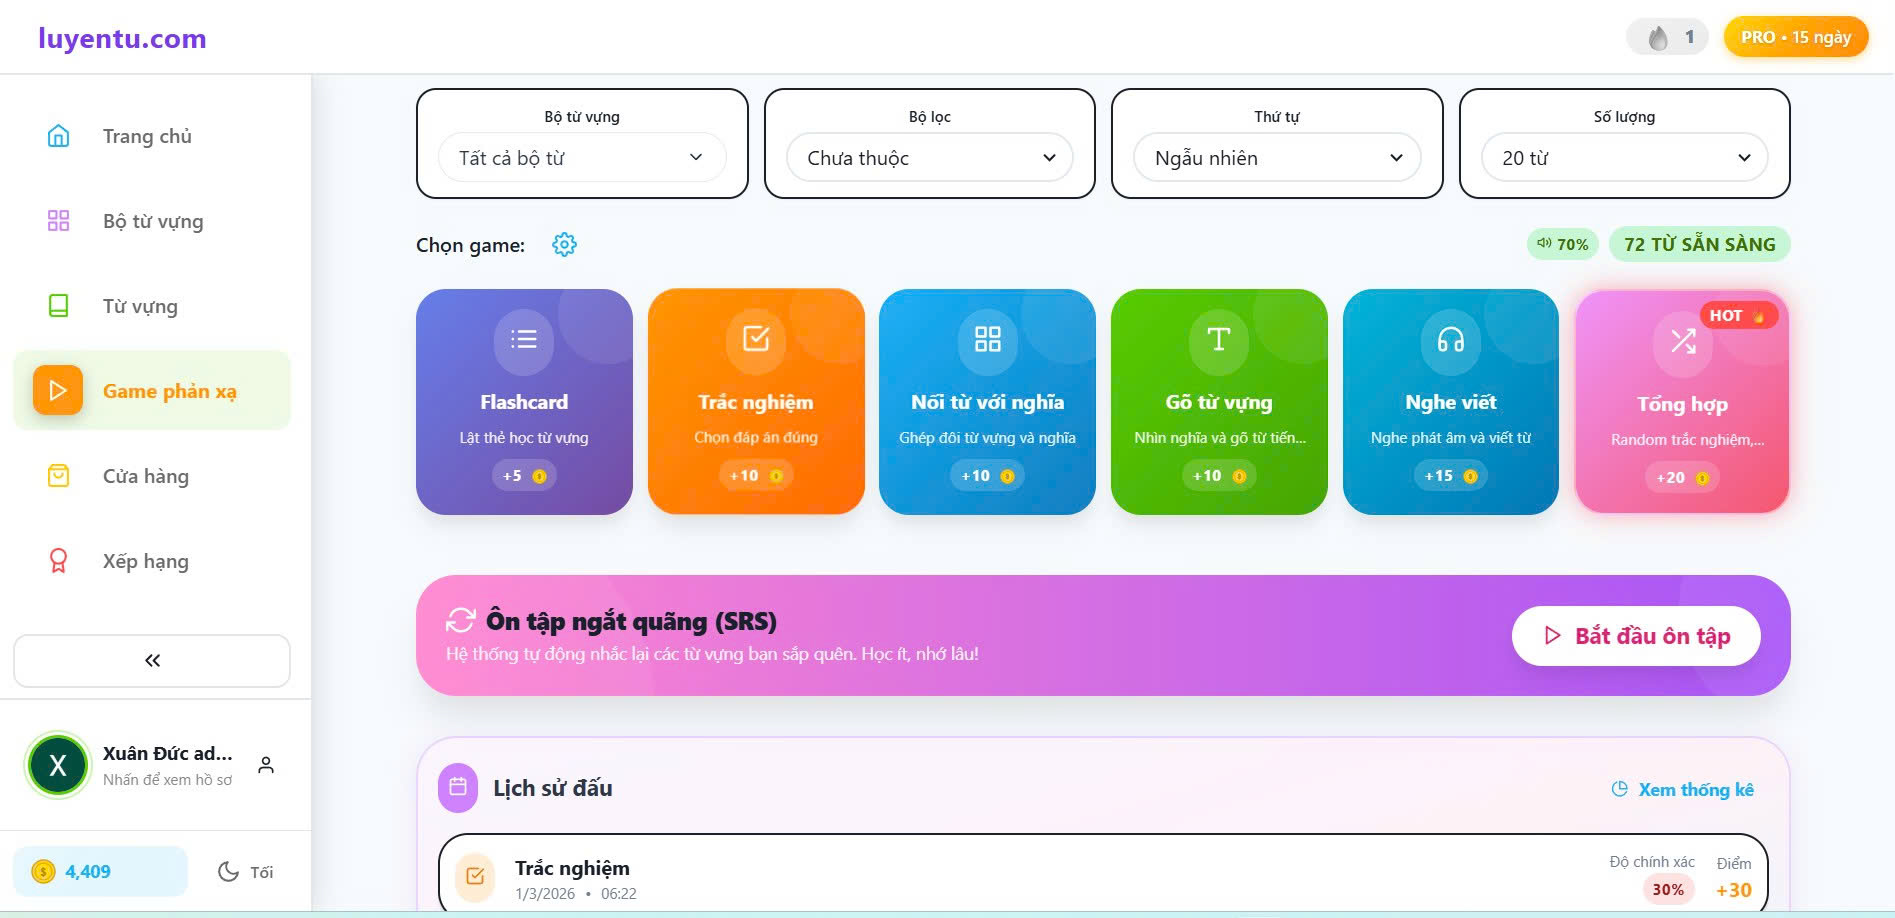Toggle the 70% sound volume badge
1895x918 pixels.
point(1563,244)
